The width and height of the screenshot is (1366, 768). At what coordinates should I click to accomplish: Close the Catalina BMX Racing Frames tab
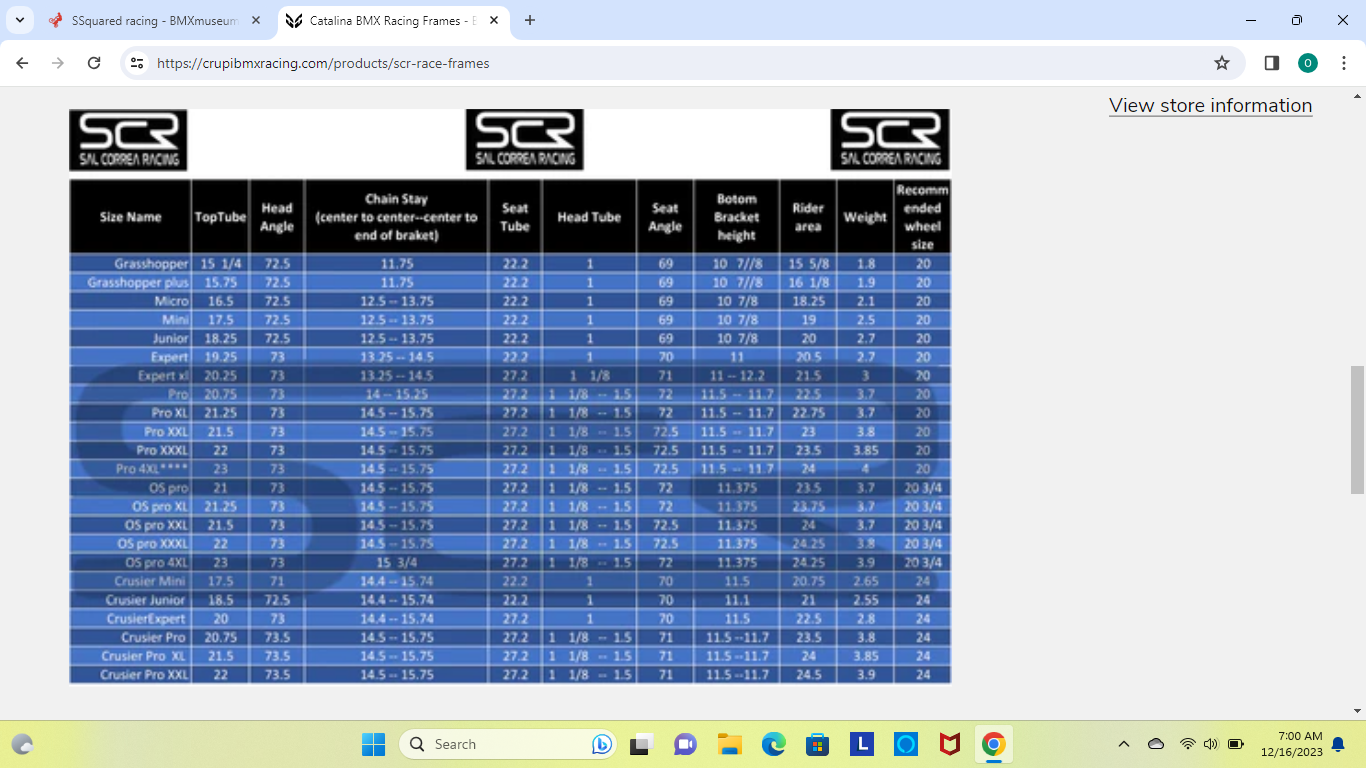tap(492, 20)
